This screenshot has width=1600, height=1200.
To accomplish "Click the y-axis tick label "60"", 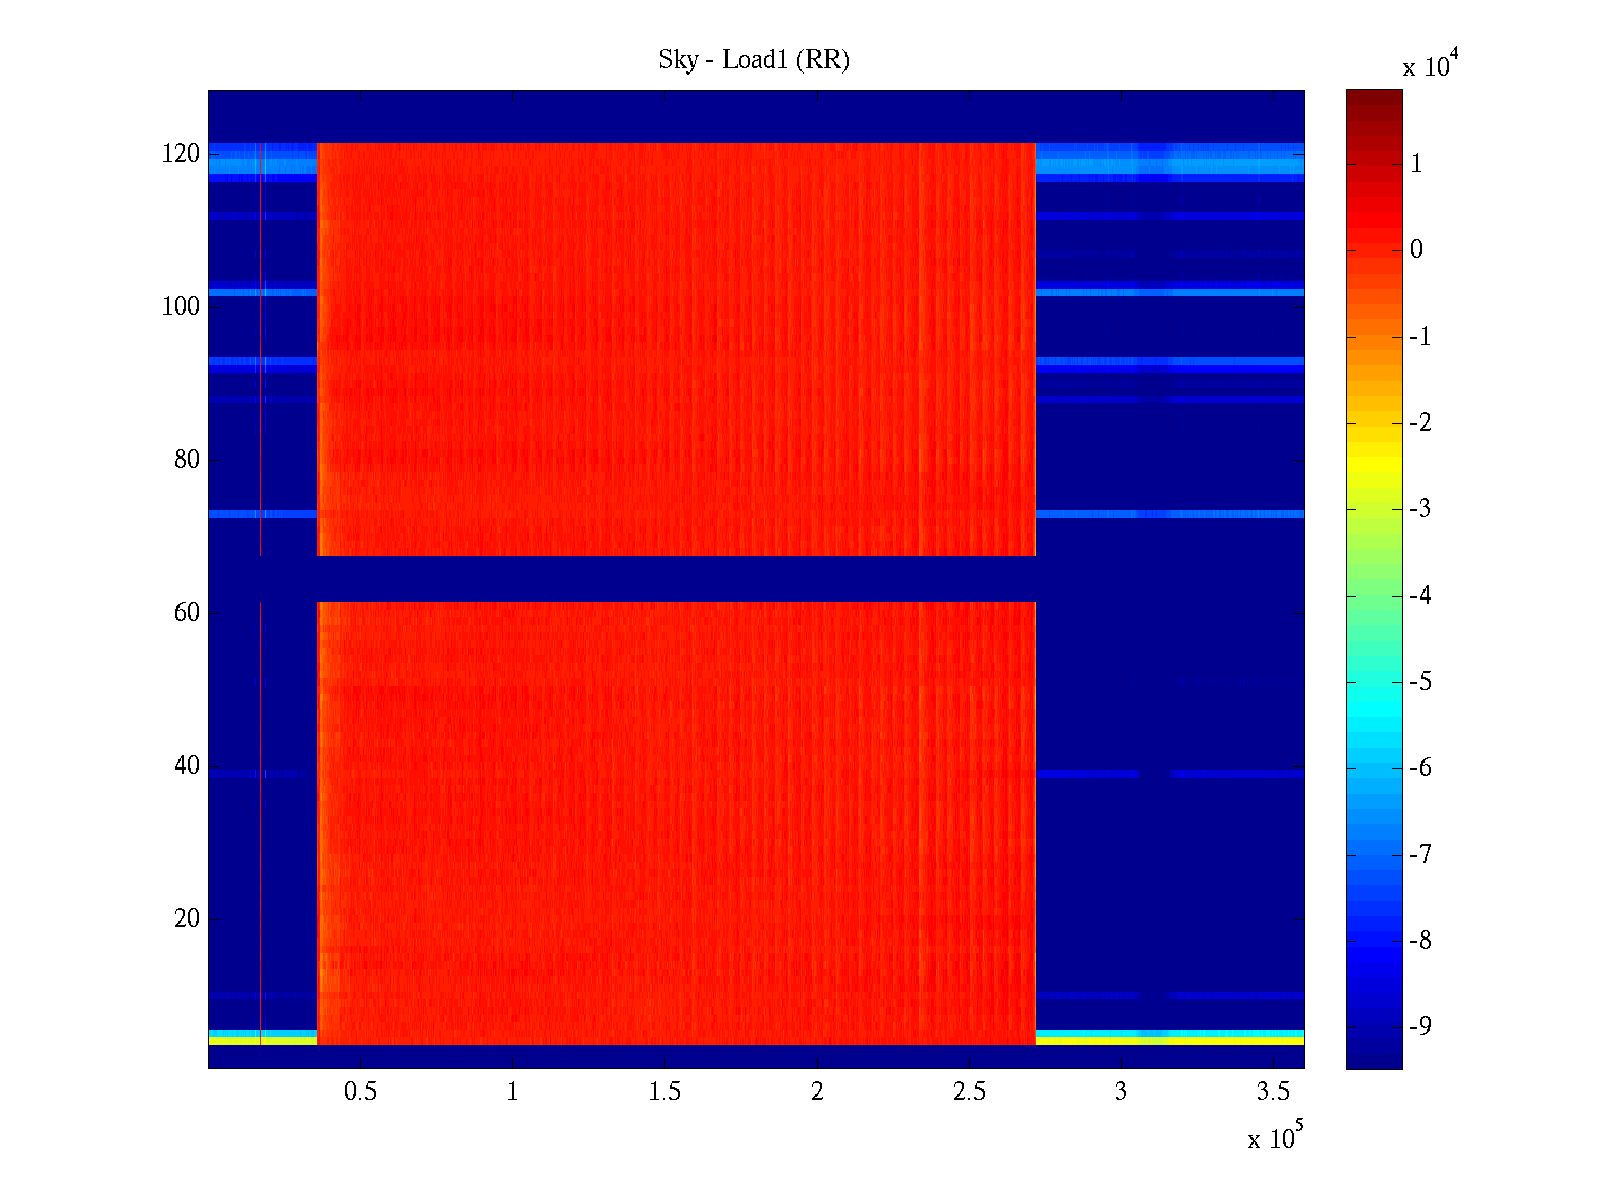I will click(187, 613).
